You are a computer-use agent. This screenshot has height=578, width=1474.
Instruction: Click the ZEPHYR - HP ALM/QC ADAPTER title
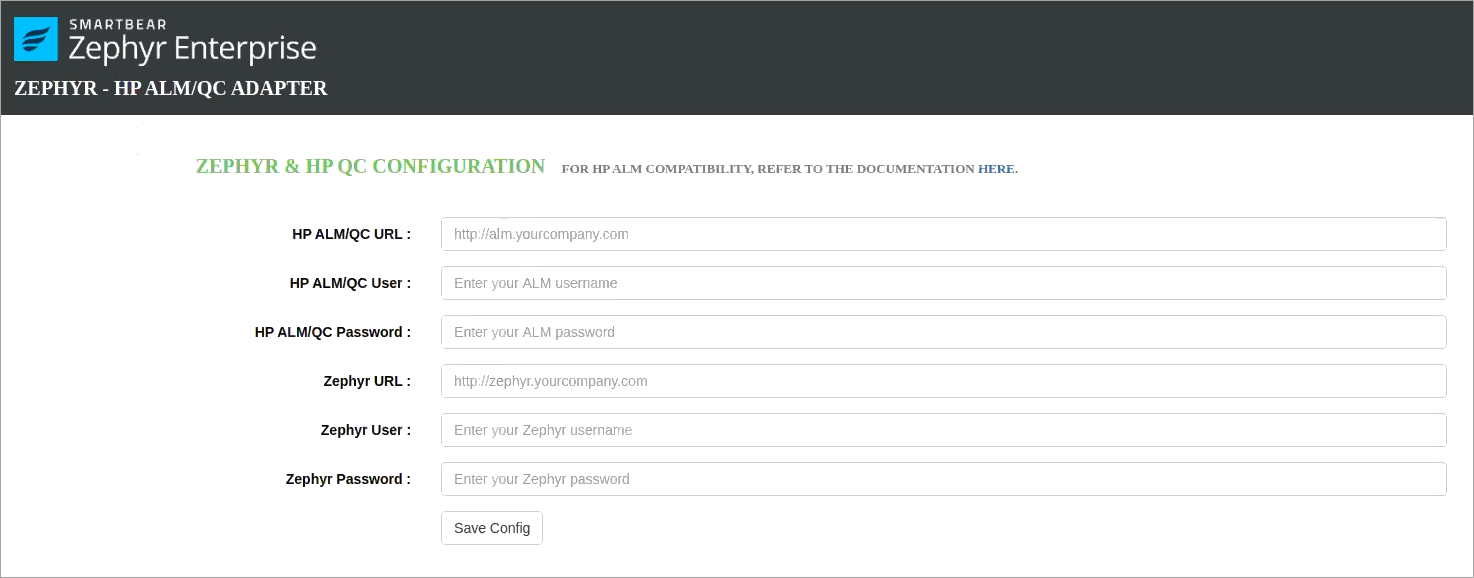(x=171, y=88)
